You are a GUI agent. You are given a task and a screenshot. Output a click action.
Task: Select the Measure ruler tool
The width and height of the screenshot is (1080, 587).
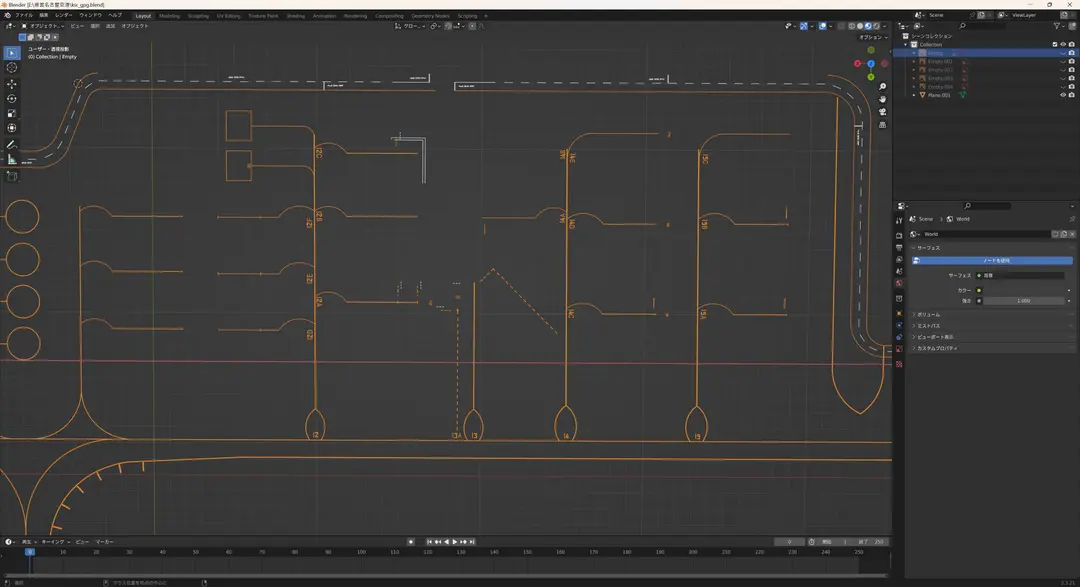point(12,160)
